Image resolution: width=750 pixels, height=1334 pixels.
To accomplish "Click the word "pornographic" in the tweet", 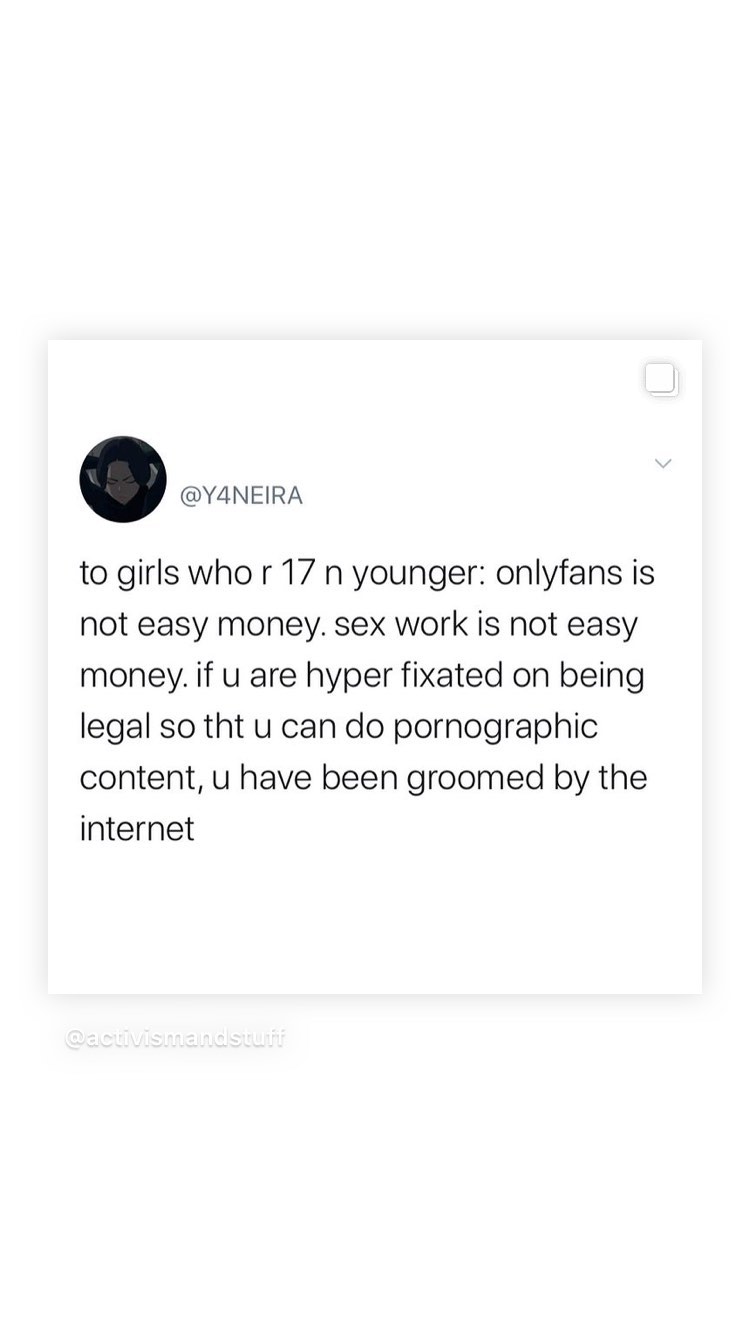I will pos(495,727).
